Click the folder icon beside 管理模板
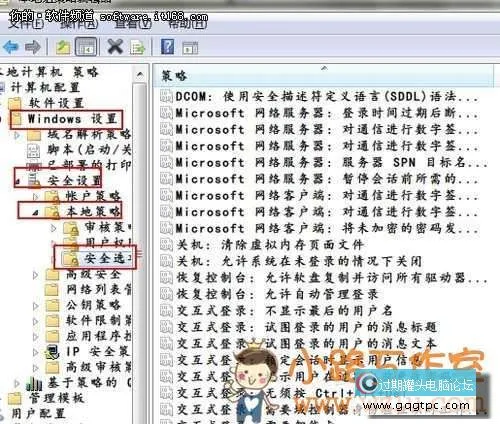This screenshot has height=424, width=500. (15, 398)
